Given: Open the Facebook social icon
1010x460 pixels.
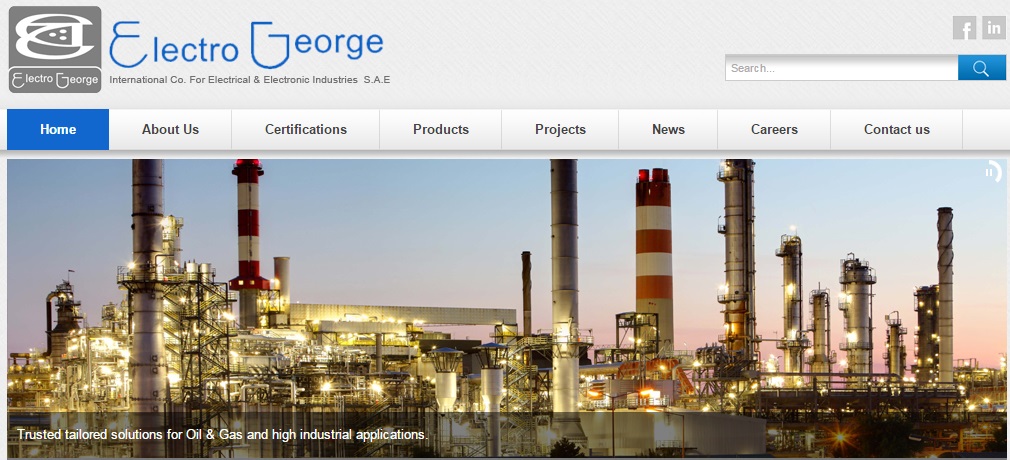Looking at the screenshot, I should (964, 28).
